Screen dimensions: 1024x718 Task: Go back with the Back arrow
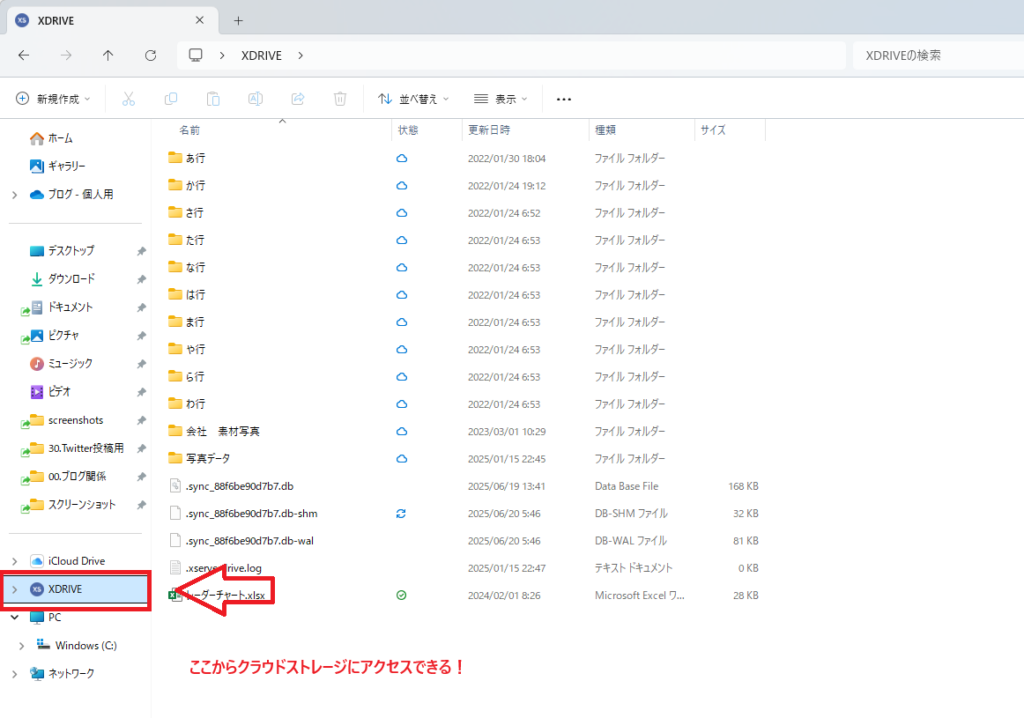tap(24, 56)
